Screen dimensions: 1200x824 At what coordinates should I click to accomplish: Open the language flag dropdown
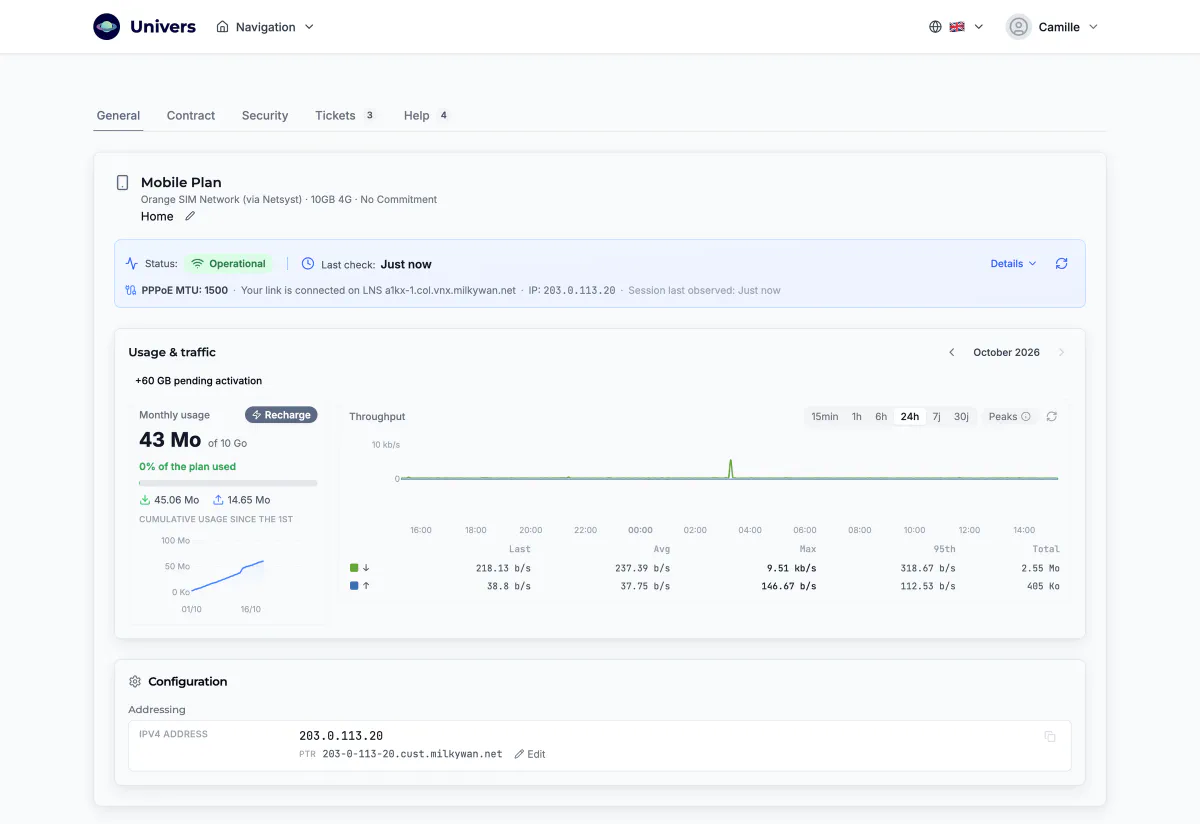click(966, 27)
